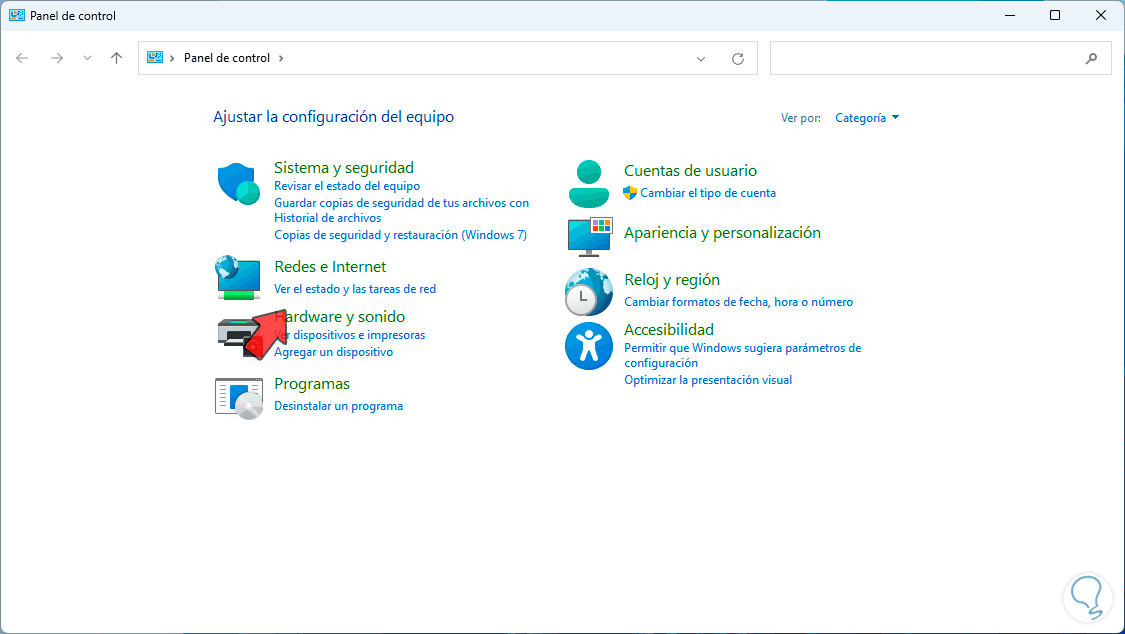
Task: Open Reloj y región category
Action: pos(672,280)
